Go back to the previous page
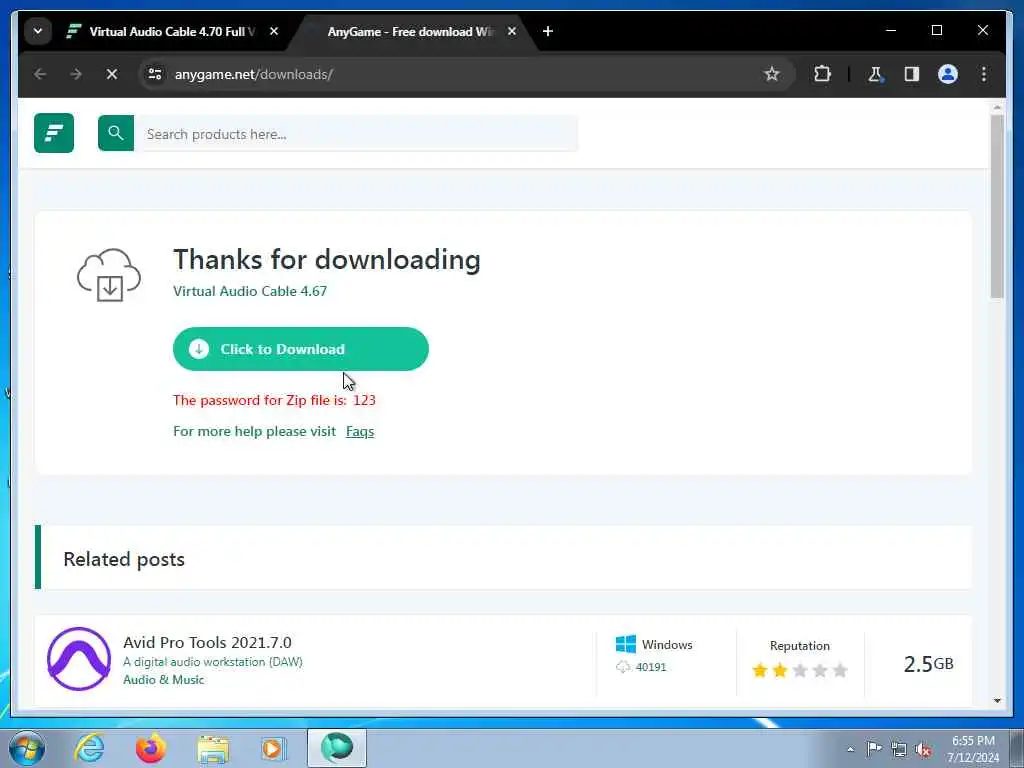This screenshot has height=768, width=1024. tap(40, 74)
